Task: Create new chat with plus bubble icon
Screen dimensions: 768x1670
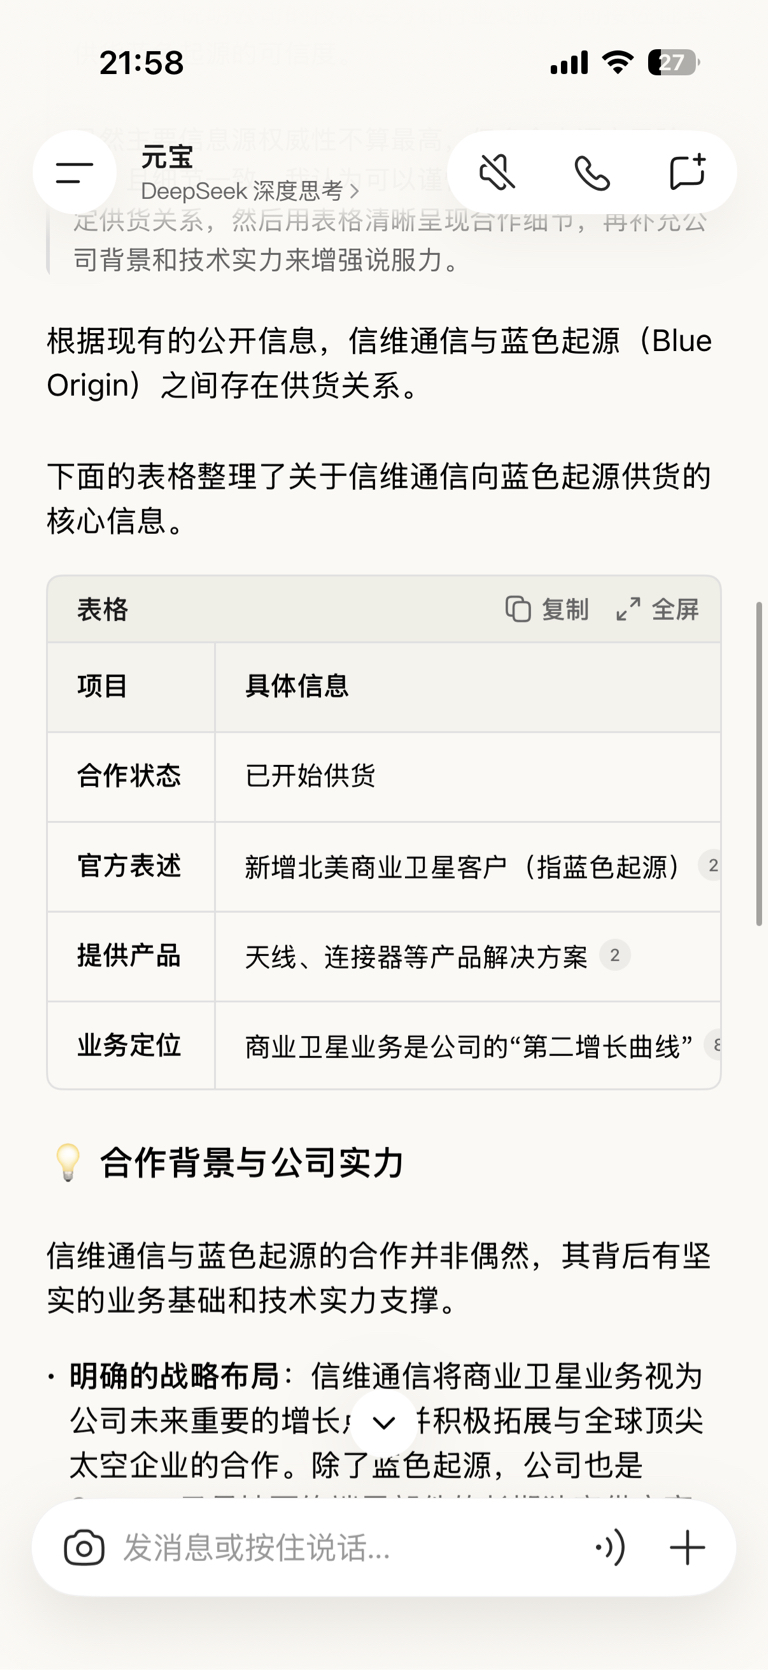Action: tap(687, 173)
